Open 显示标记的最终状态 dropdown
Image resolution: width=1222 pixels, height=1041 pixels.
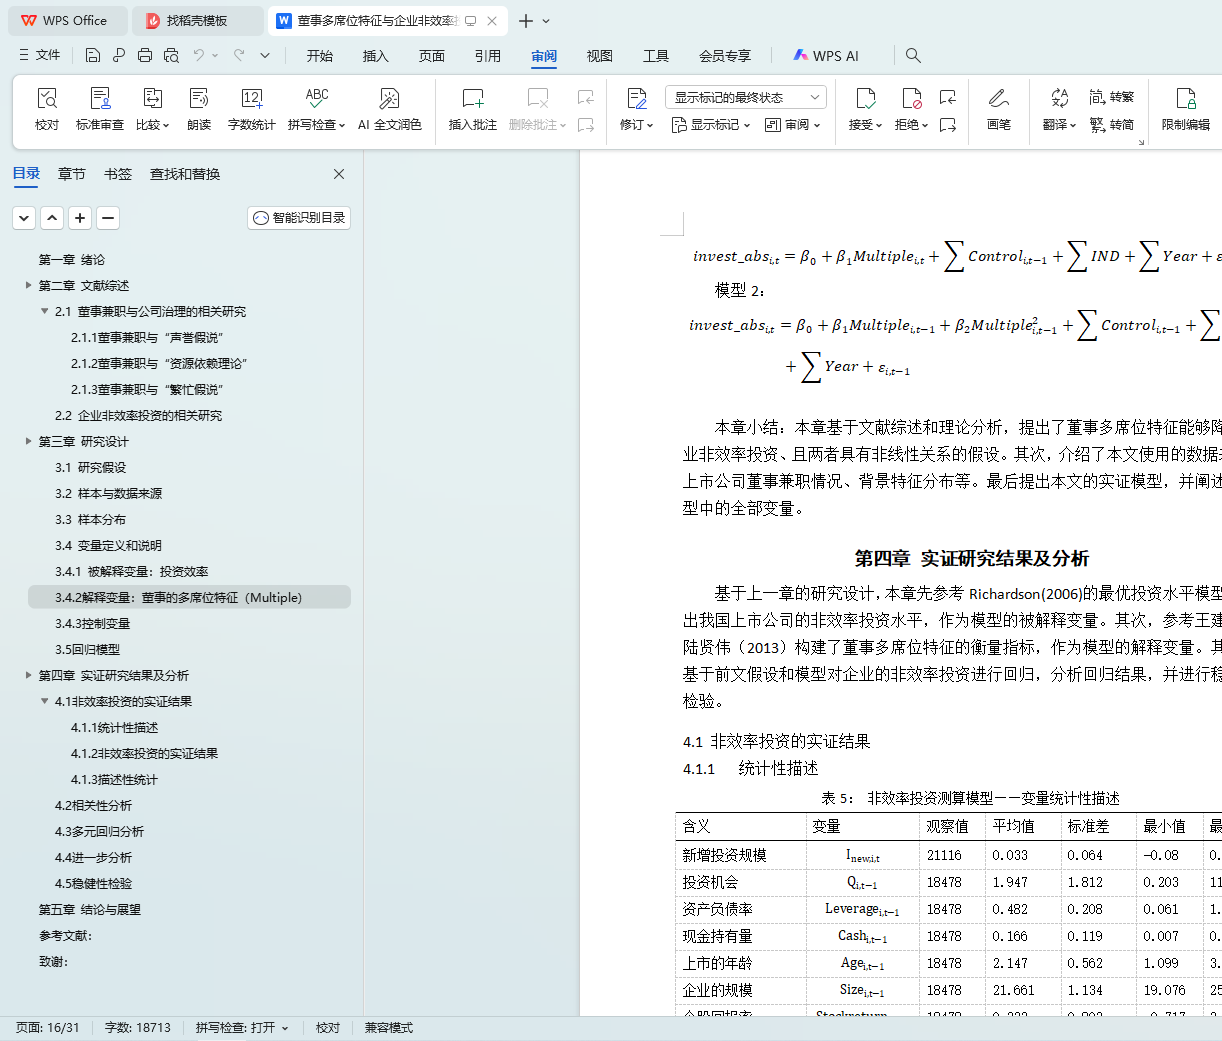point(746,97)
